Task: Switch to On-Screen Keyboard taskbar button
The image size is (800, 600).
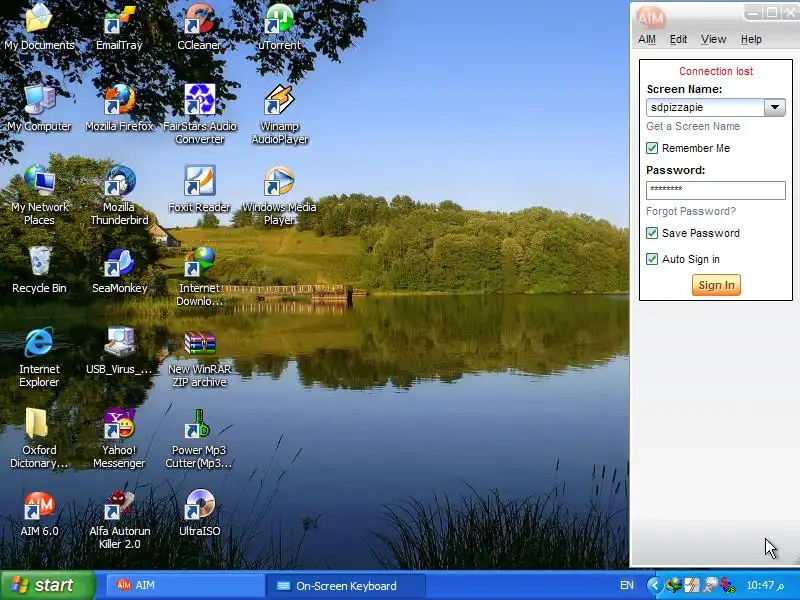Action: (345, 586)
